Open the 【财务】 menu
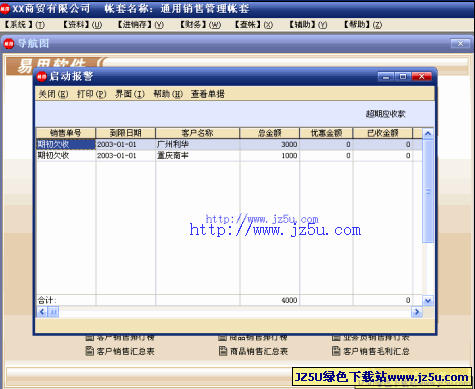475x389 pixels. 200,25
